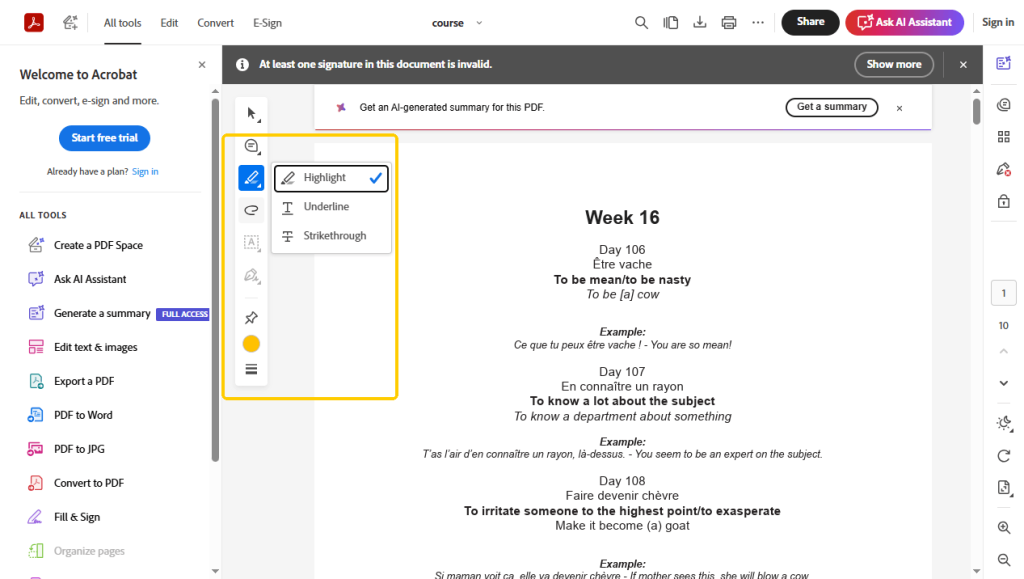Open Create a PDF Space tool
The image size is (1024, 579).
click(85, 245)
